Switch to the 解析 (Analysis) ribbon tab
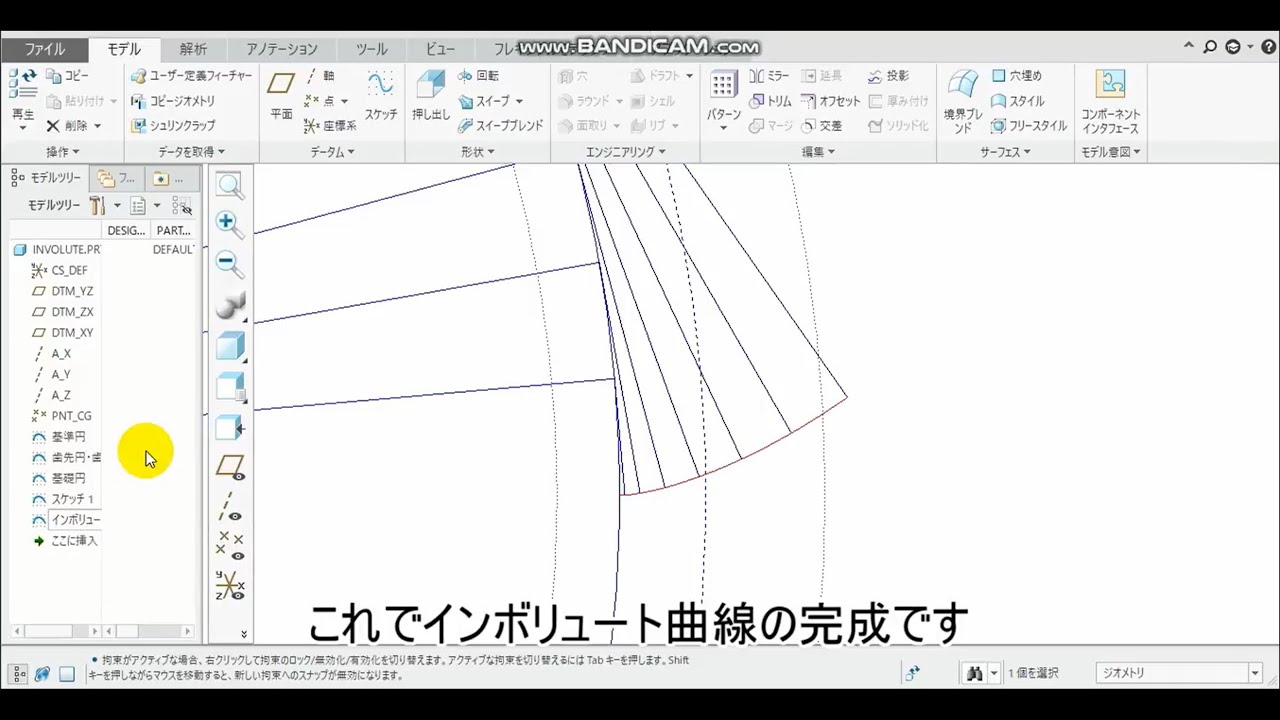 193,49
